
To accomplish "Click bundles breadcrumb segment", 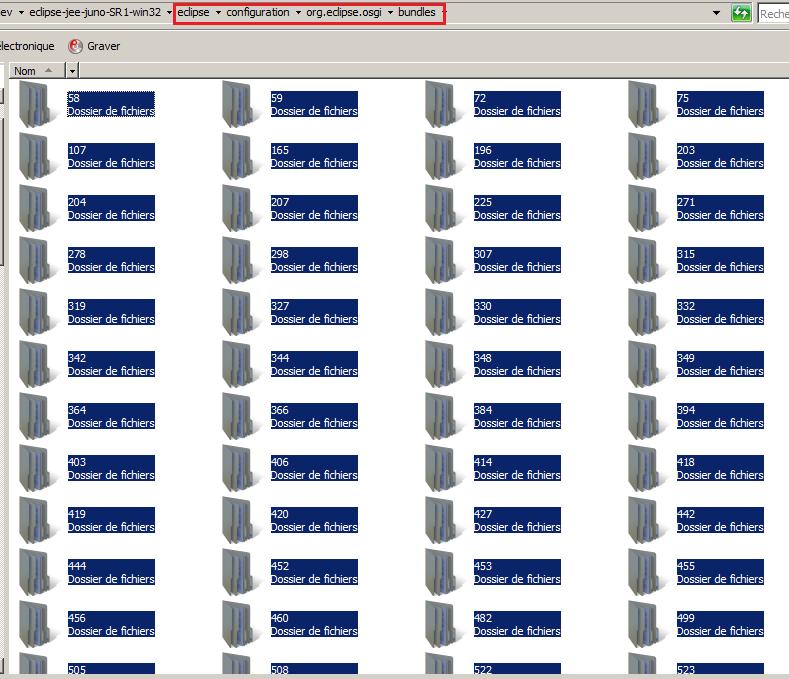I will (x=416, y=13).
